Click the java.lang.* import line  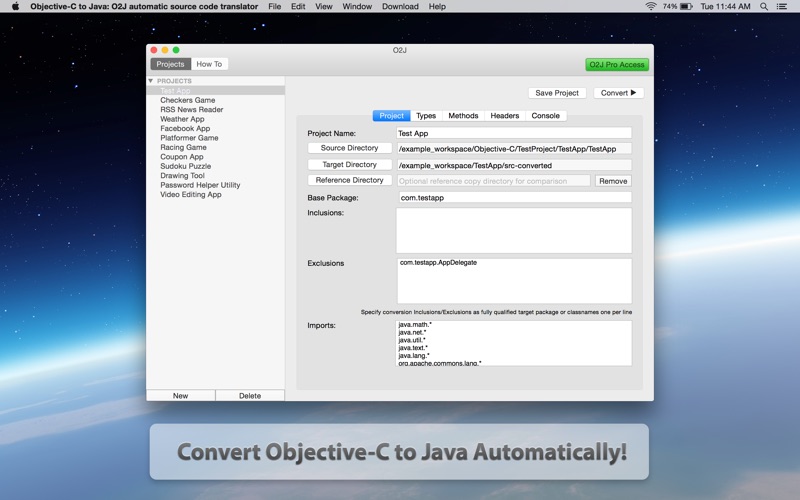tap(414, 355)
